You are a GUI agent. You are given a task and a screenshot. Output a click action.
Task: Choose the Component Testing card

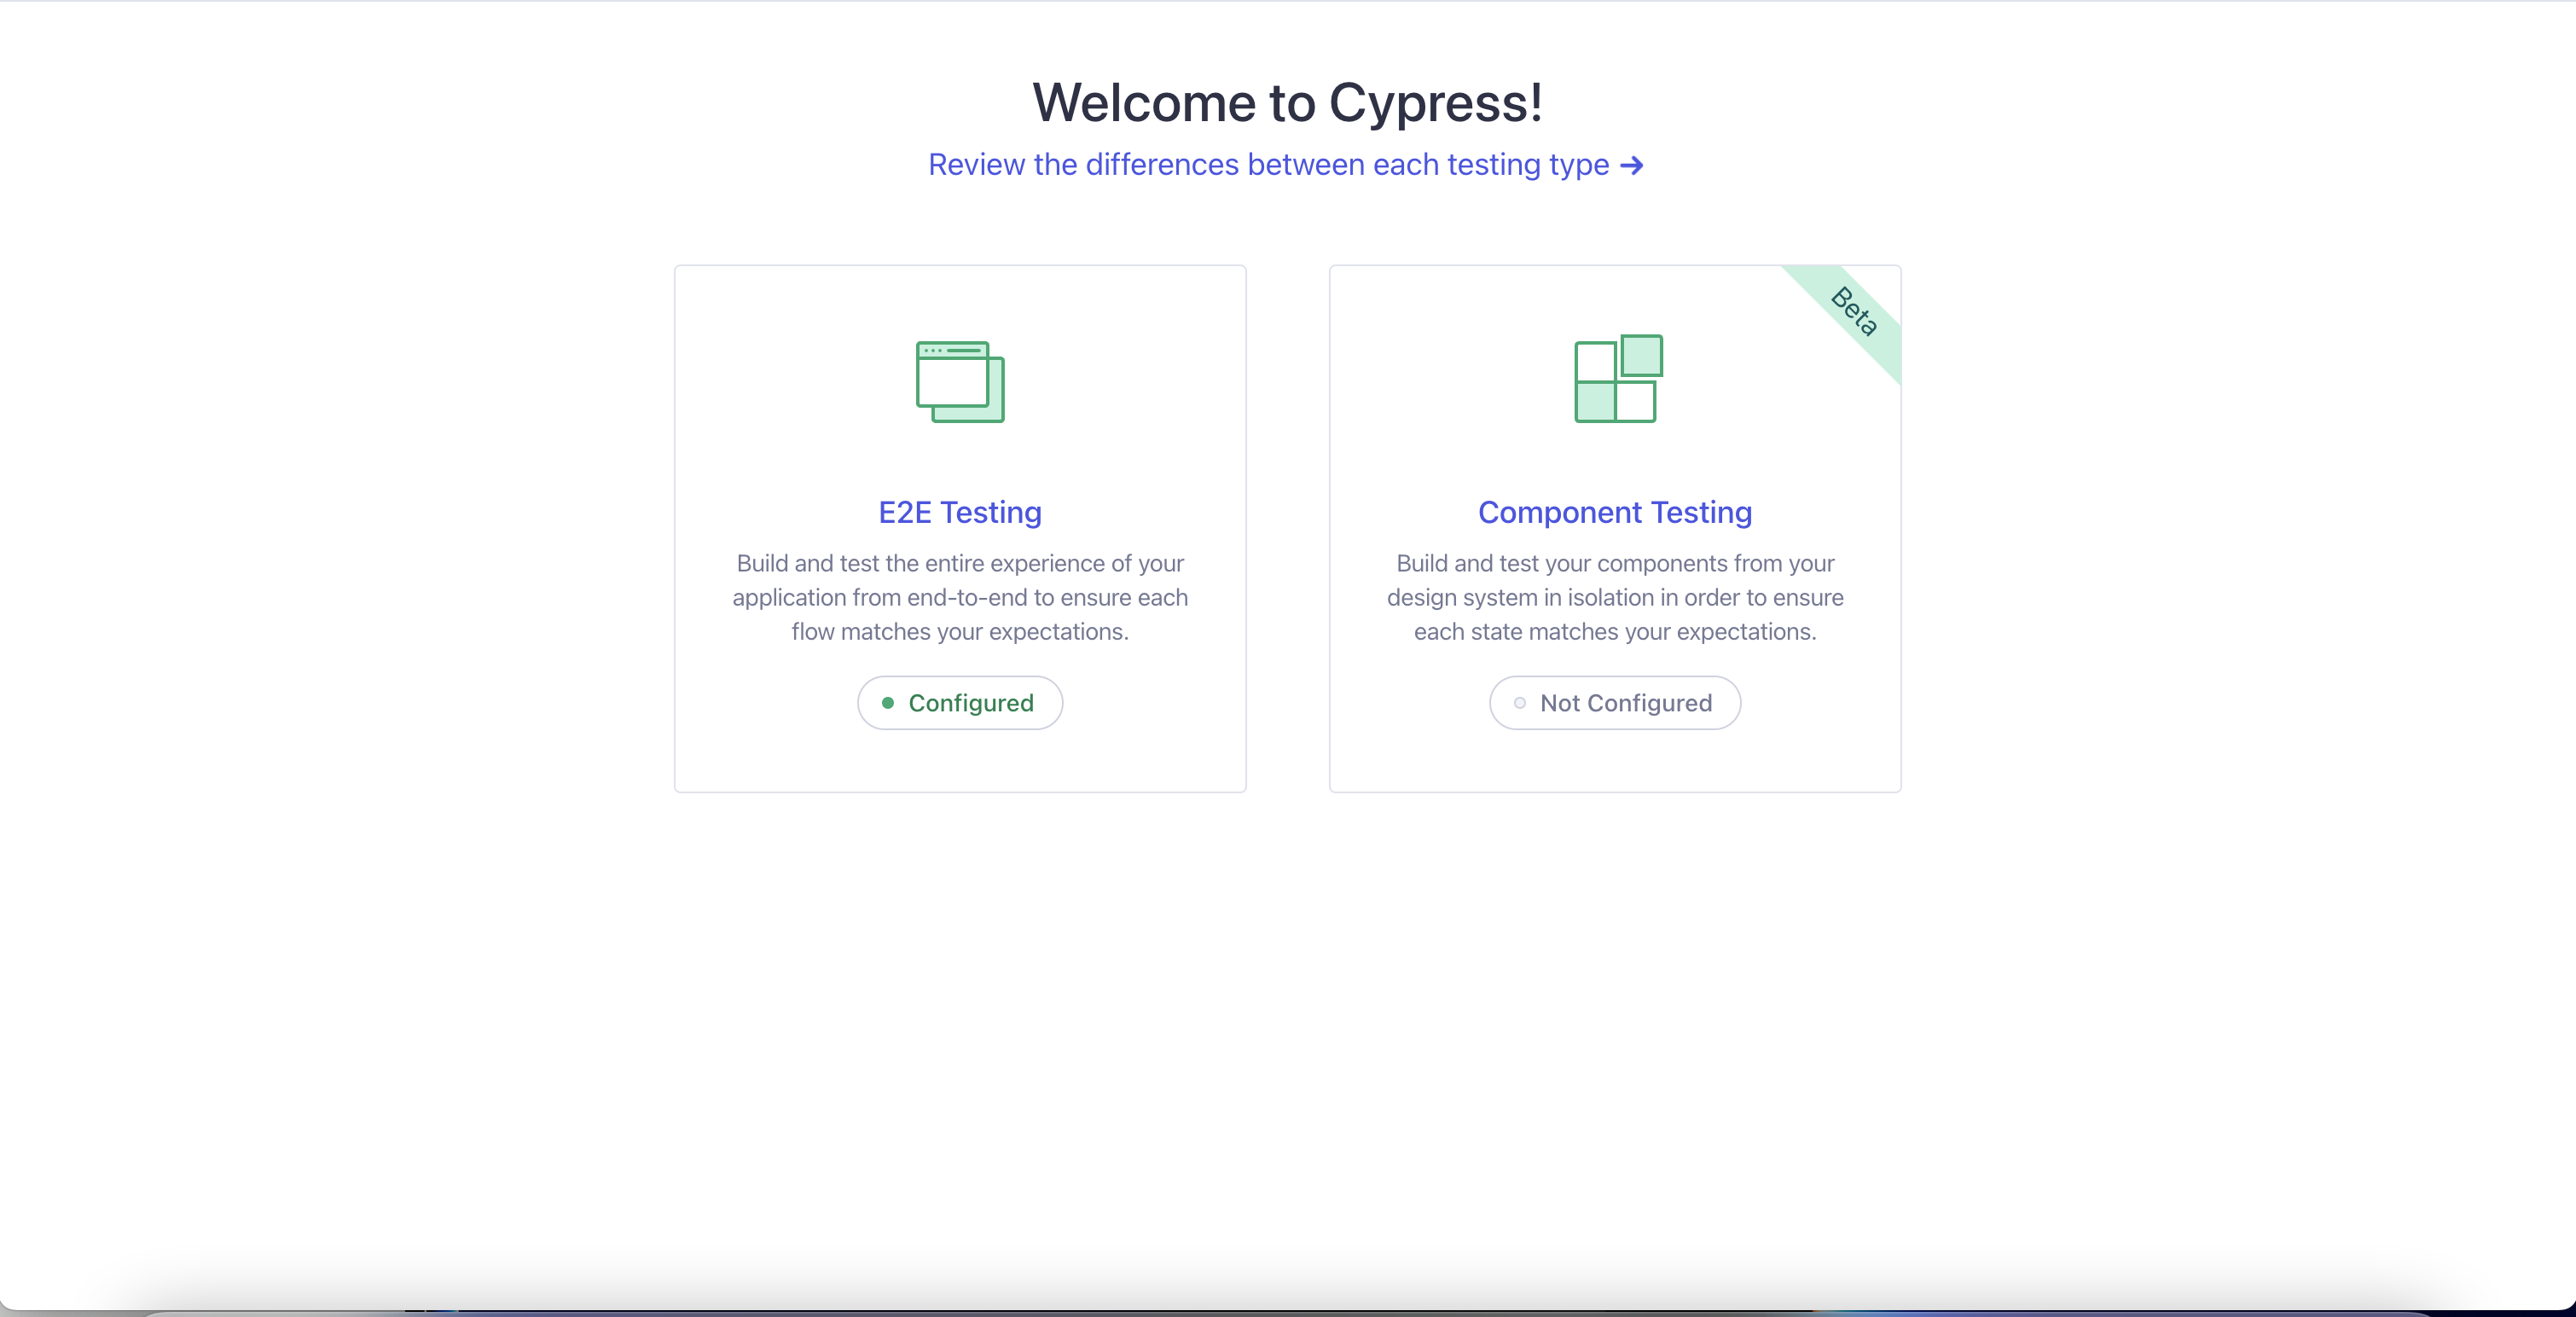(1614, 528)
